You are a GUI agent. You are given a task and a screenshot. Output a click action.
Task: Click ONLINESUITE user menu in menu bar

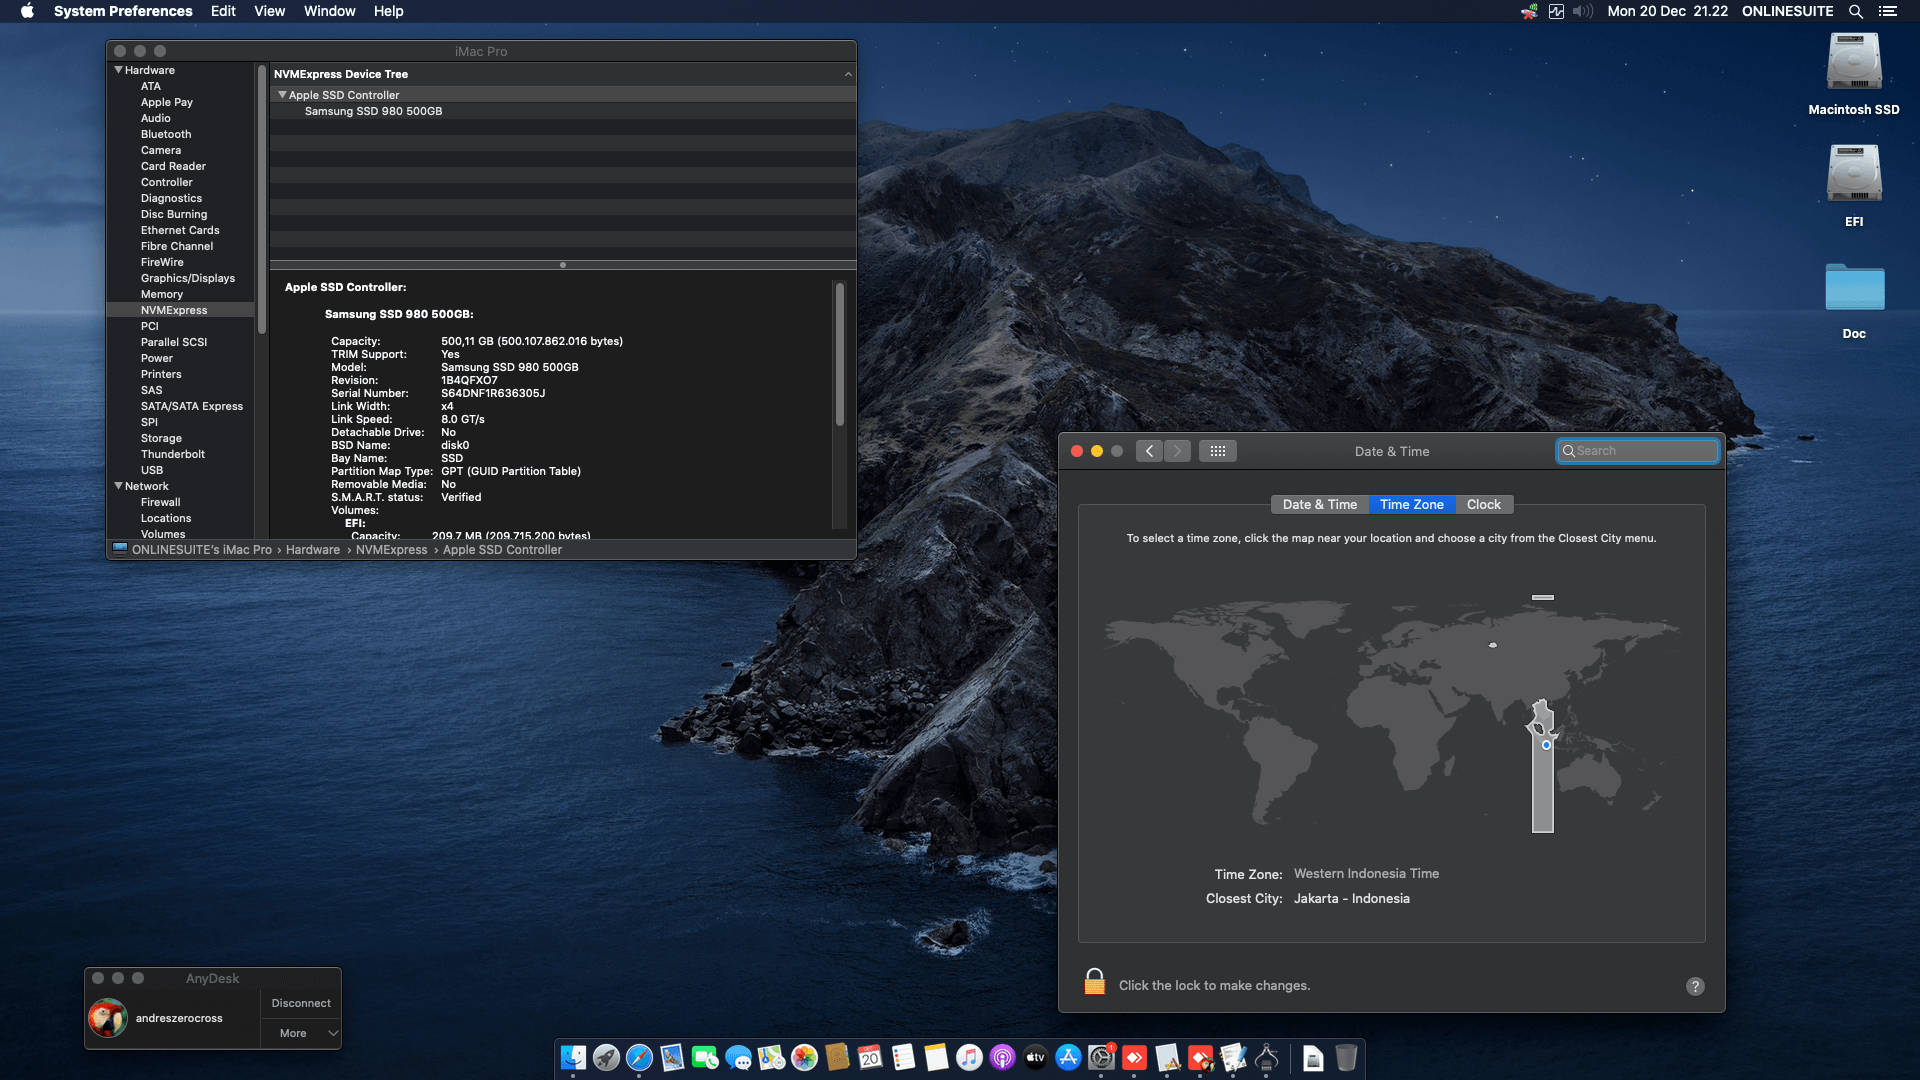(x=1787, y=11)
